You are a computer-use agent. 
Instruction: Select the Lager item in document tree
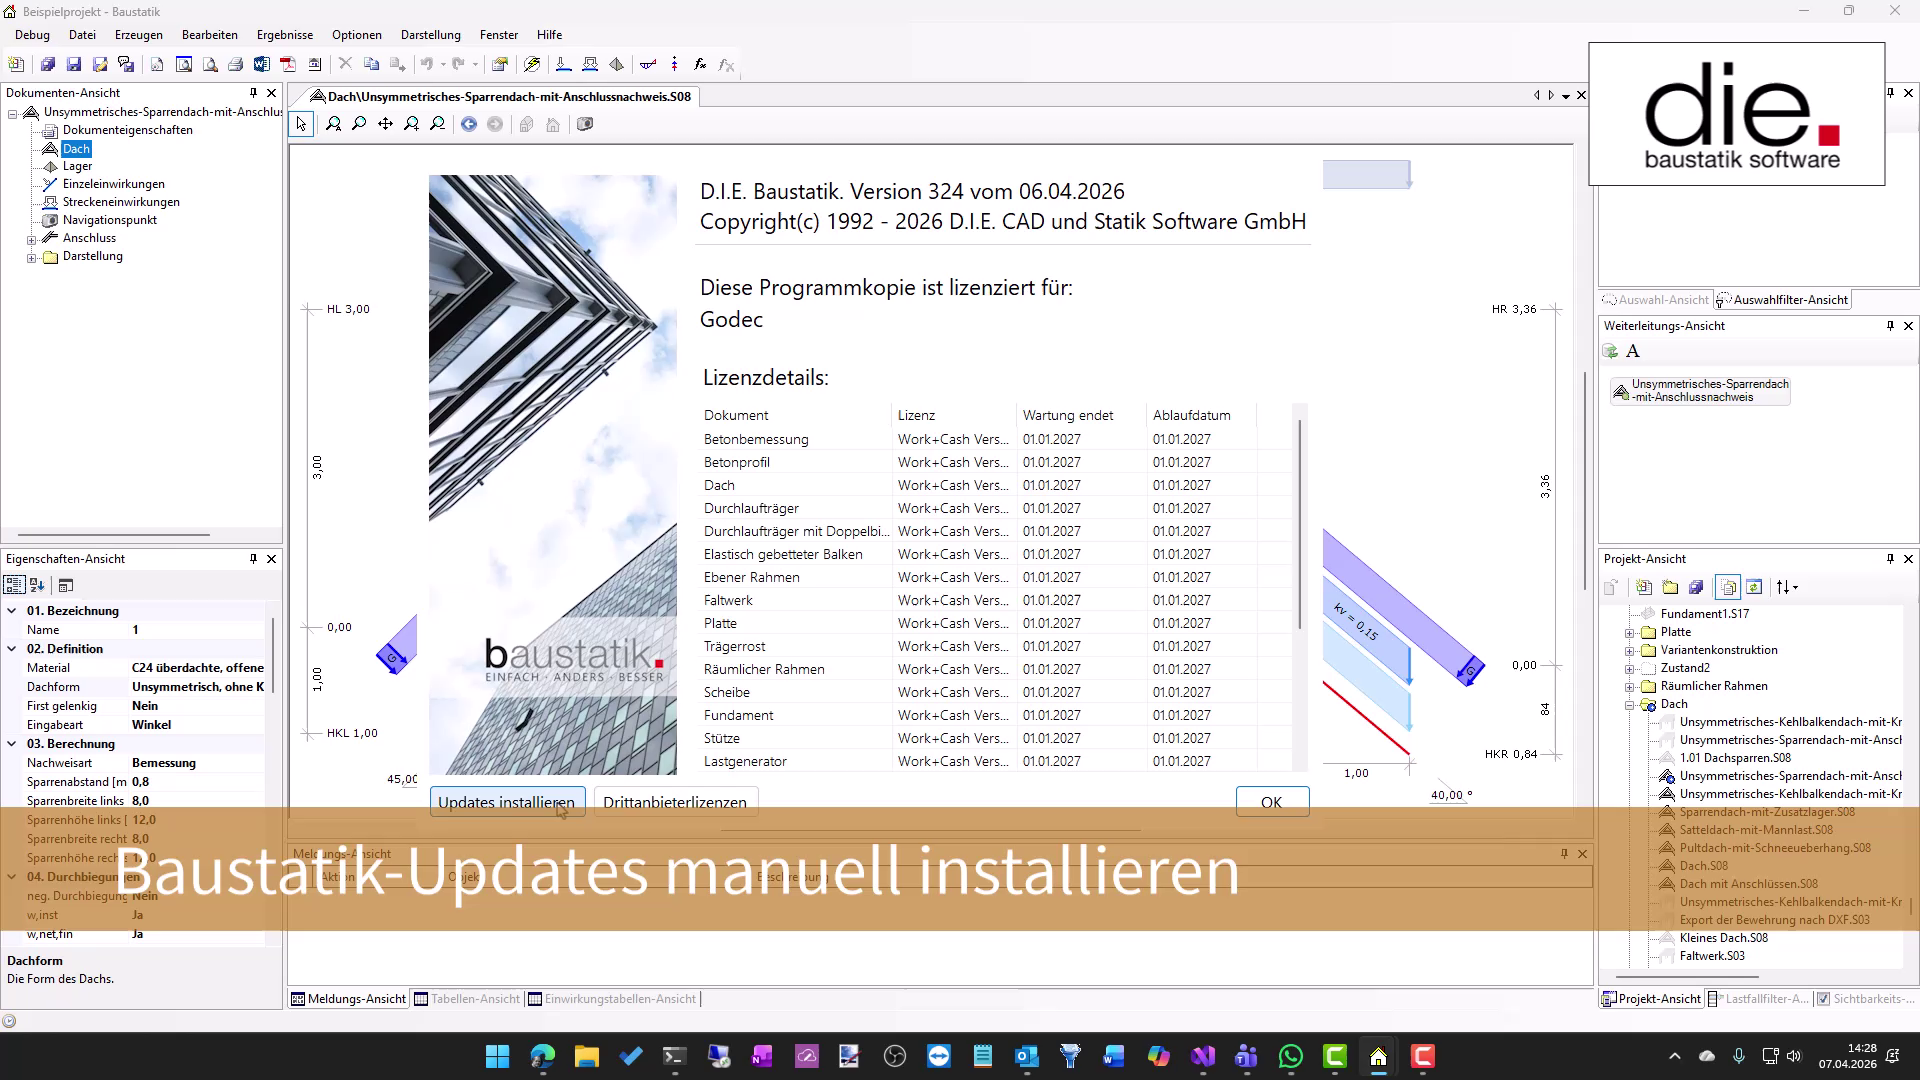(x=77, y=166)
